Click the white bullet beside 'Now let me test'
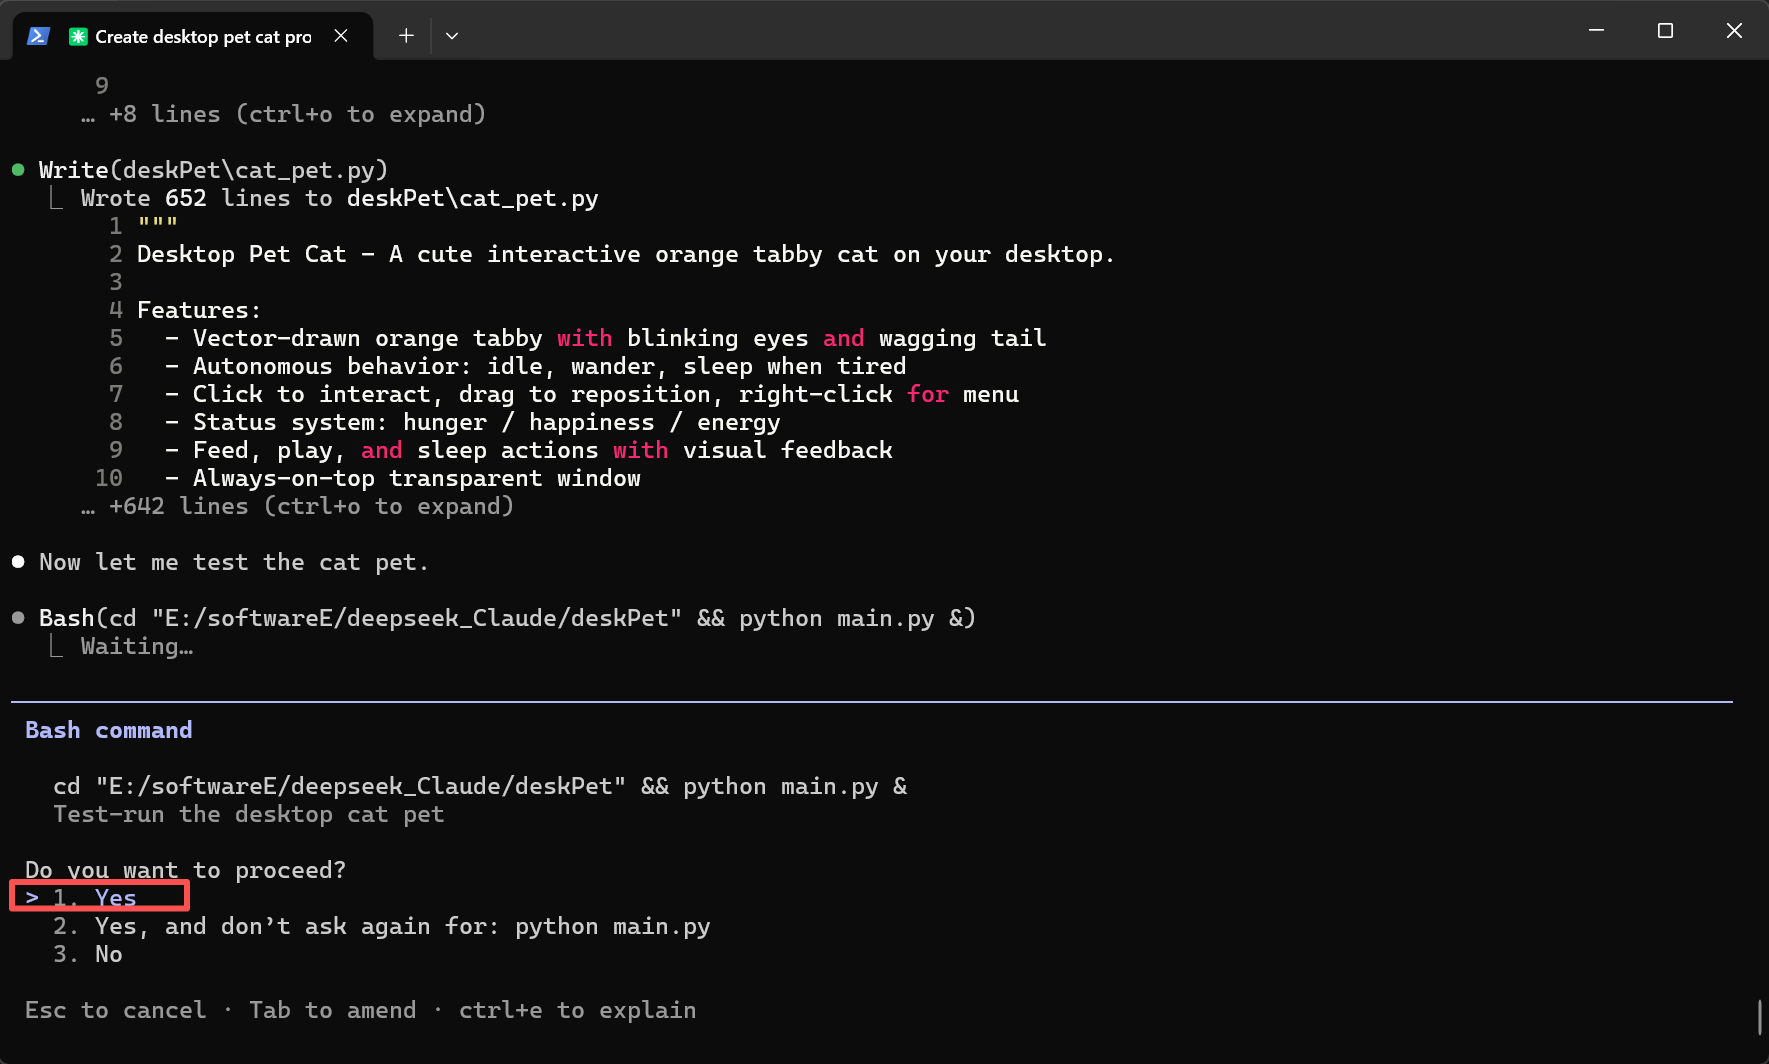This screenshot has height=1064, width=1769. pos(18,562)
